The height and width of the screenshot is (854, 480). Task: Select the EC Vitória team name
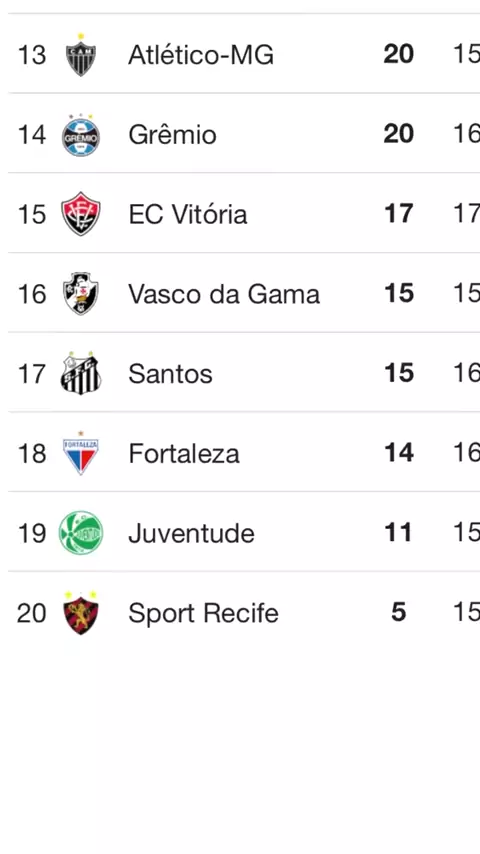tap(188, 214)
